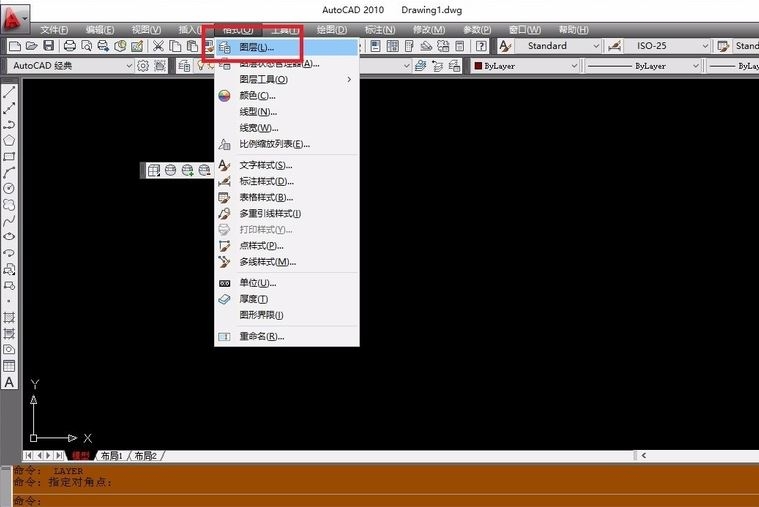Click the Plot Preview icon
The image size is (759, 507).
87,46
